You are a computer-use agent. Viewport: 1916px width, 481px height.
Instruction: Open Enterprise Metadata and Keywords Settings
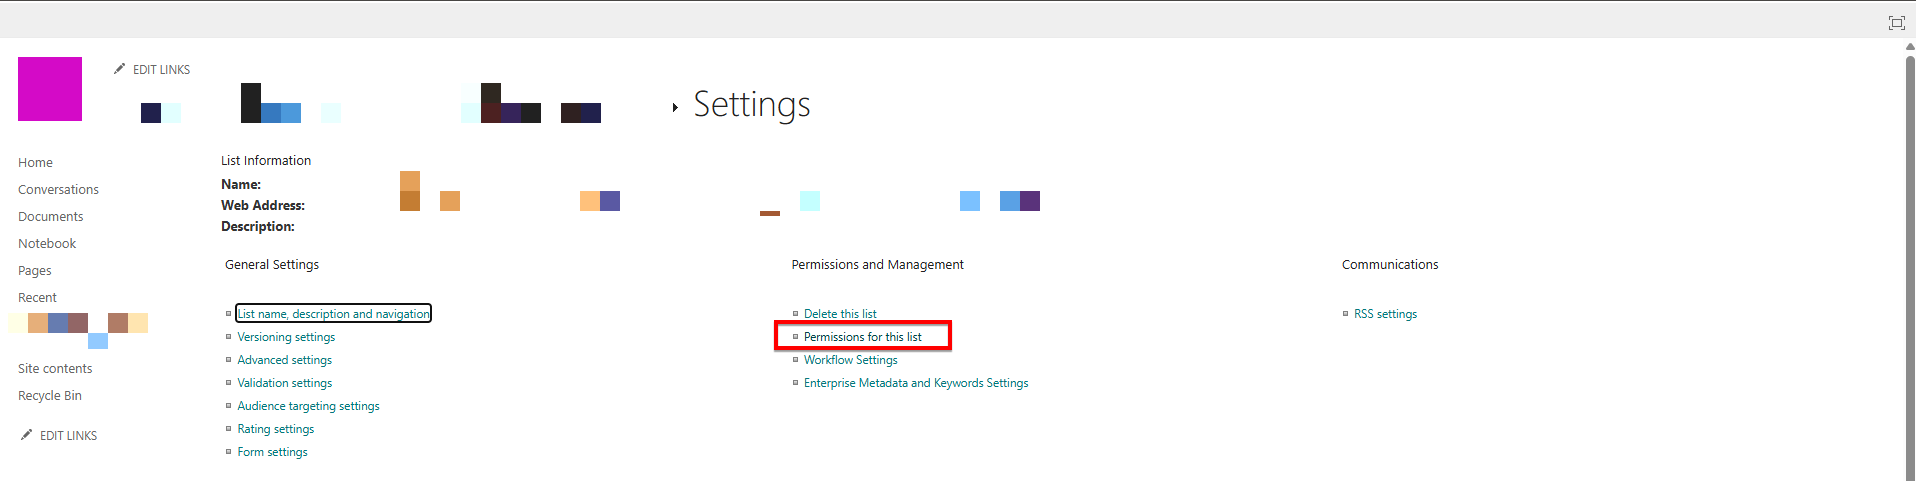tap(915, 383)
